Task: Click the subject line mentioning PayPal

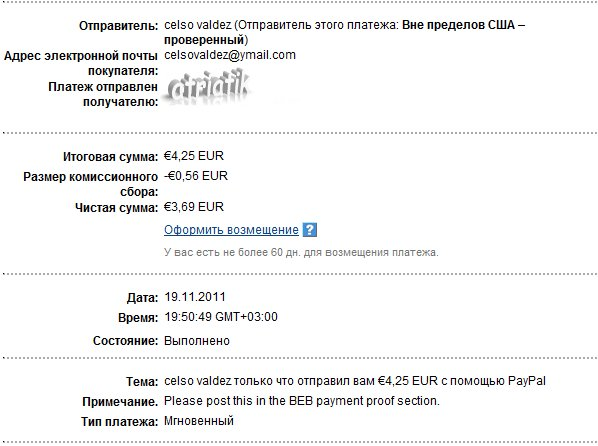Action: pos(355,381)
